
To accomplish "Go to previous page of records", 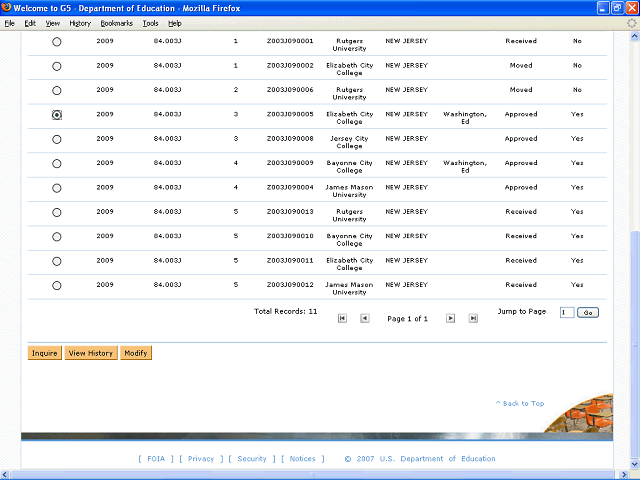I will pos(364,318).
